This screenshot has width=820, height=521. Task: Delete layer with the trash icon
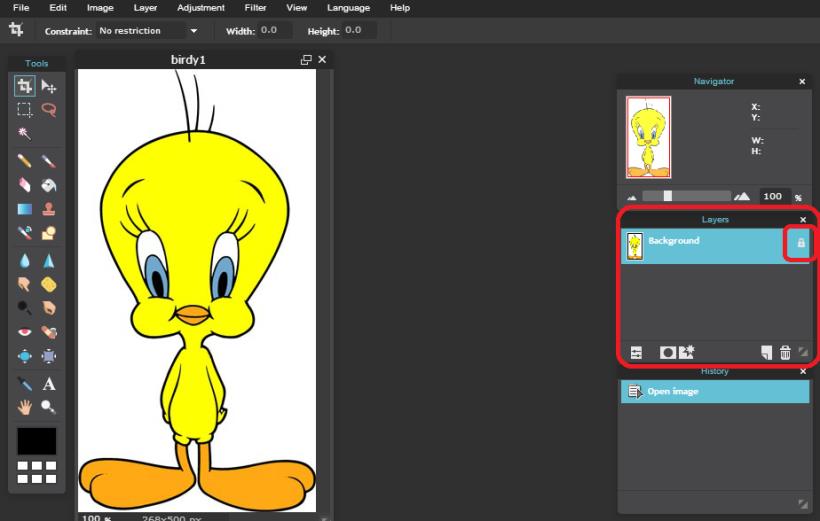tap(785, 352)
